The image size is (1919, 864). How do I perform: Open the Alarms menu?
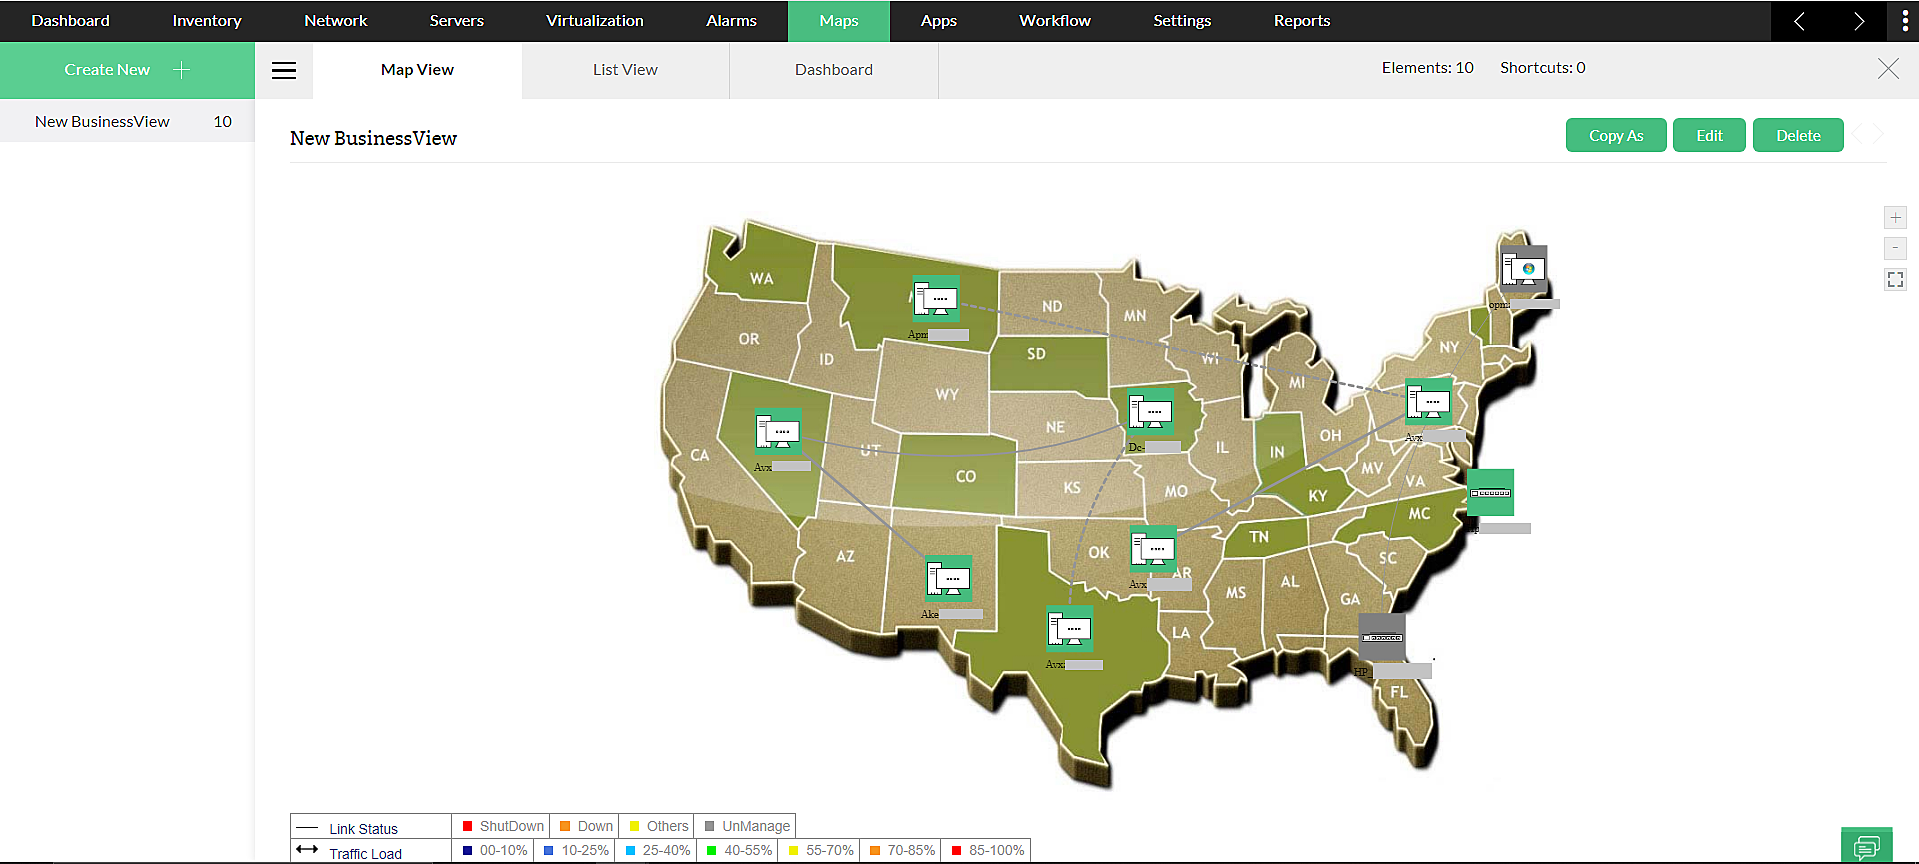(x=731, y=21)
